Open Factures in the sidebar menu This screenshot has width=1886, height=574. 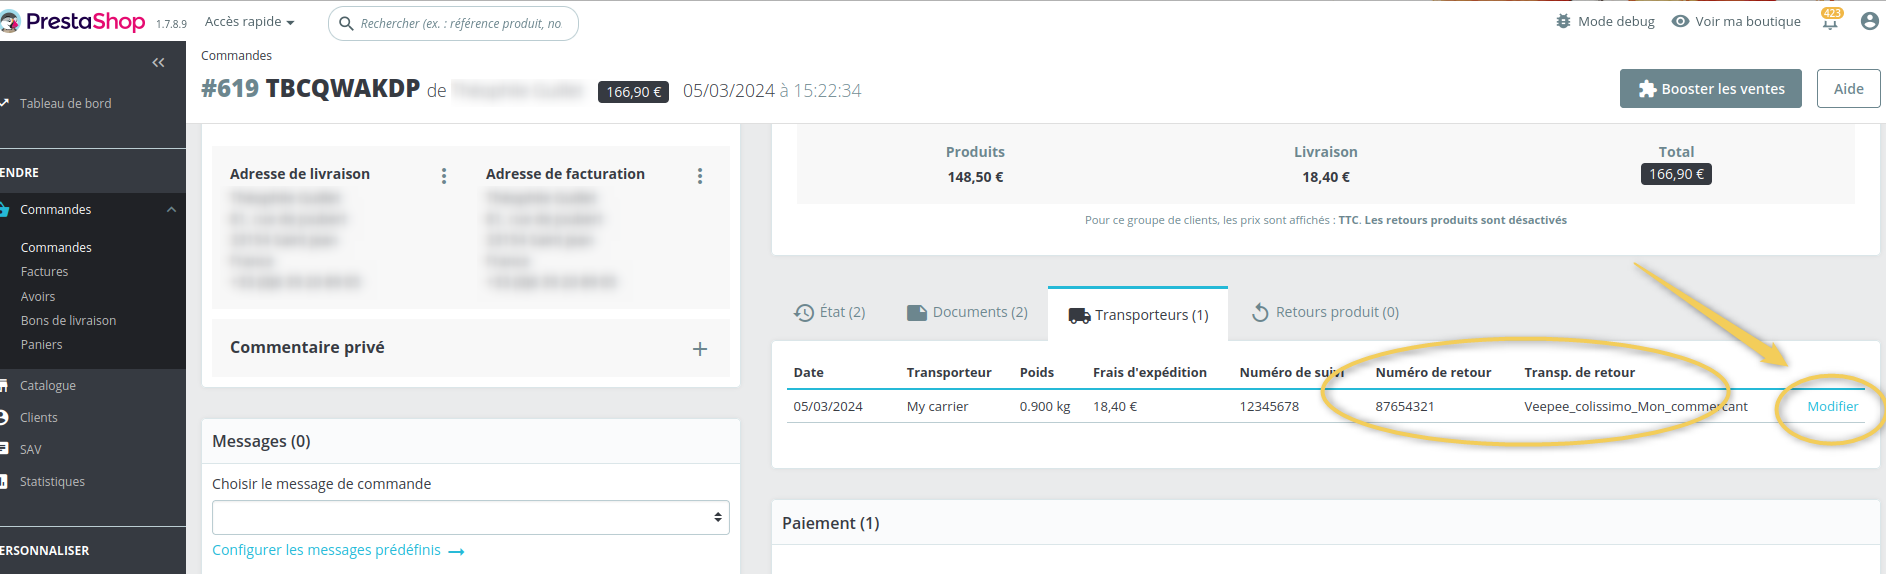(x=45, y=272)
